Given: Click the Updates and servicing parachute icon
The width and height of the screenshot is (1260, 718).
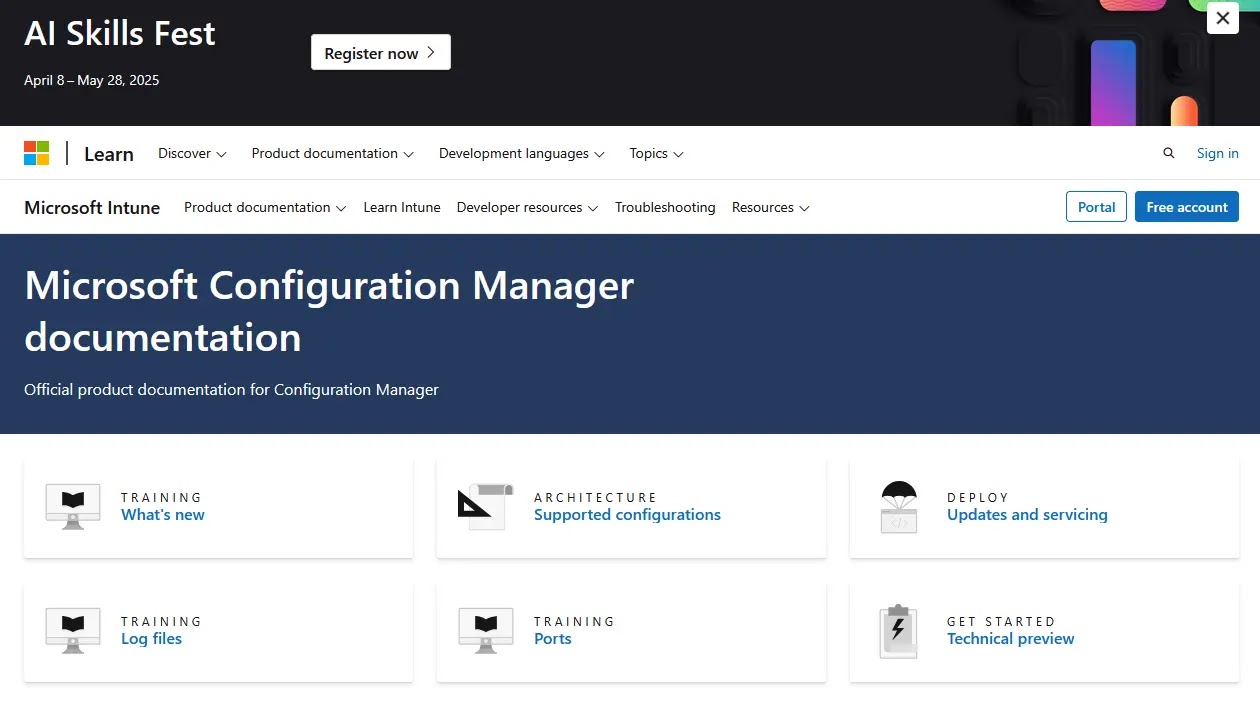Looking at the screenshot, I should pos(899,506).
